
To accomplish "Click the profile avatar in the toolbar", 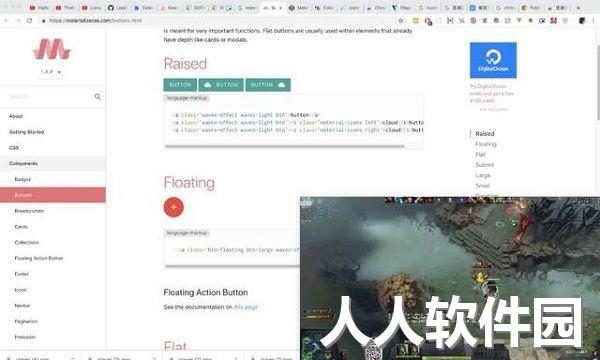I will click(x=582, y=21).
